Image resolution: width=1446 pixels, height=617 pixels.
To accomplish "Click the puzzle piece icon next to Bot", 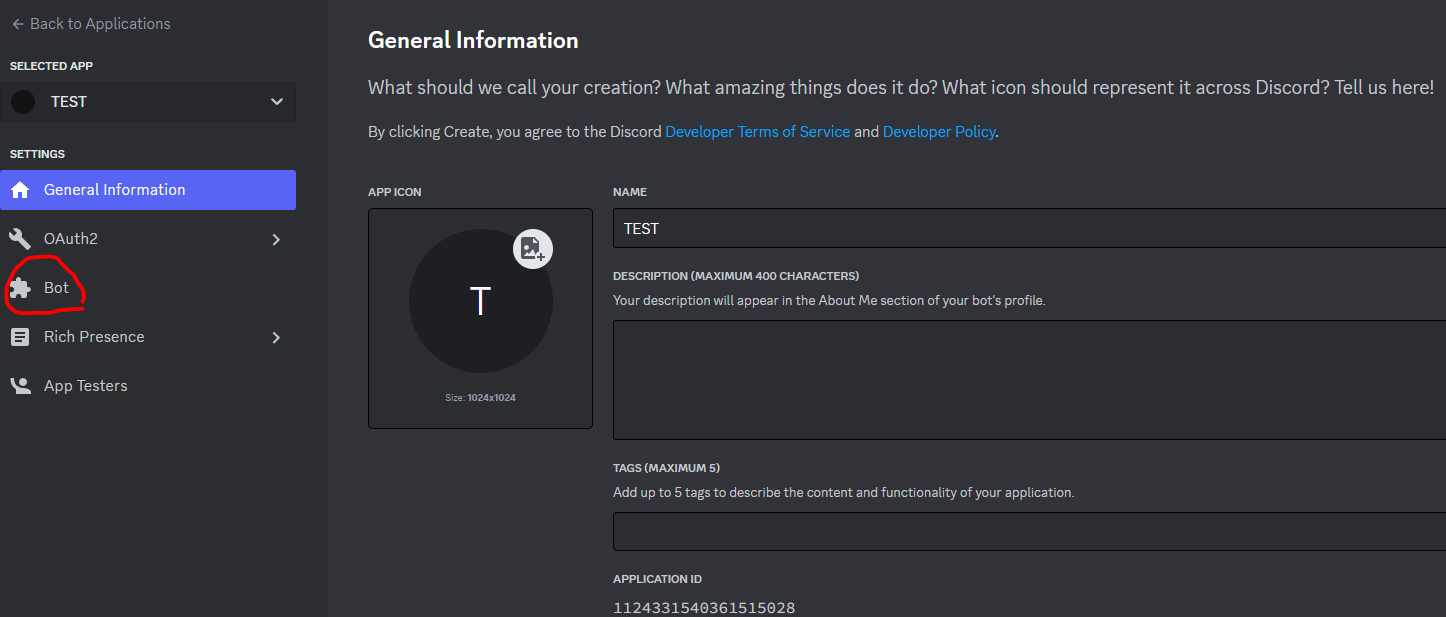I will (20, 288).
